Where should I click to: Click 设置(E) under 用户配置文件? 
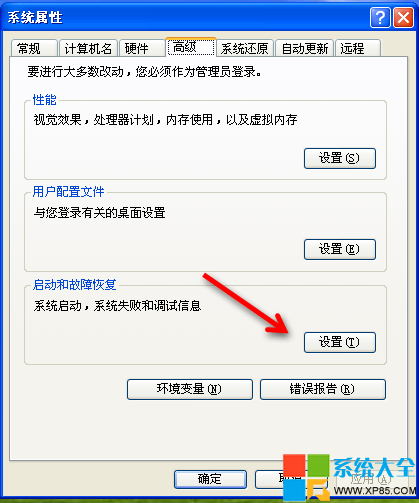(340, 249)
